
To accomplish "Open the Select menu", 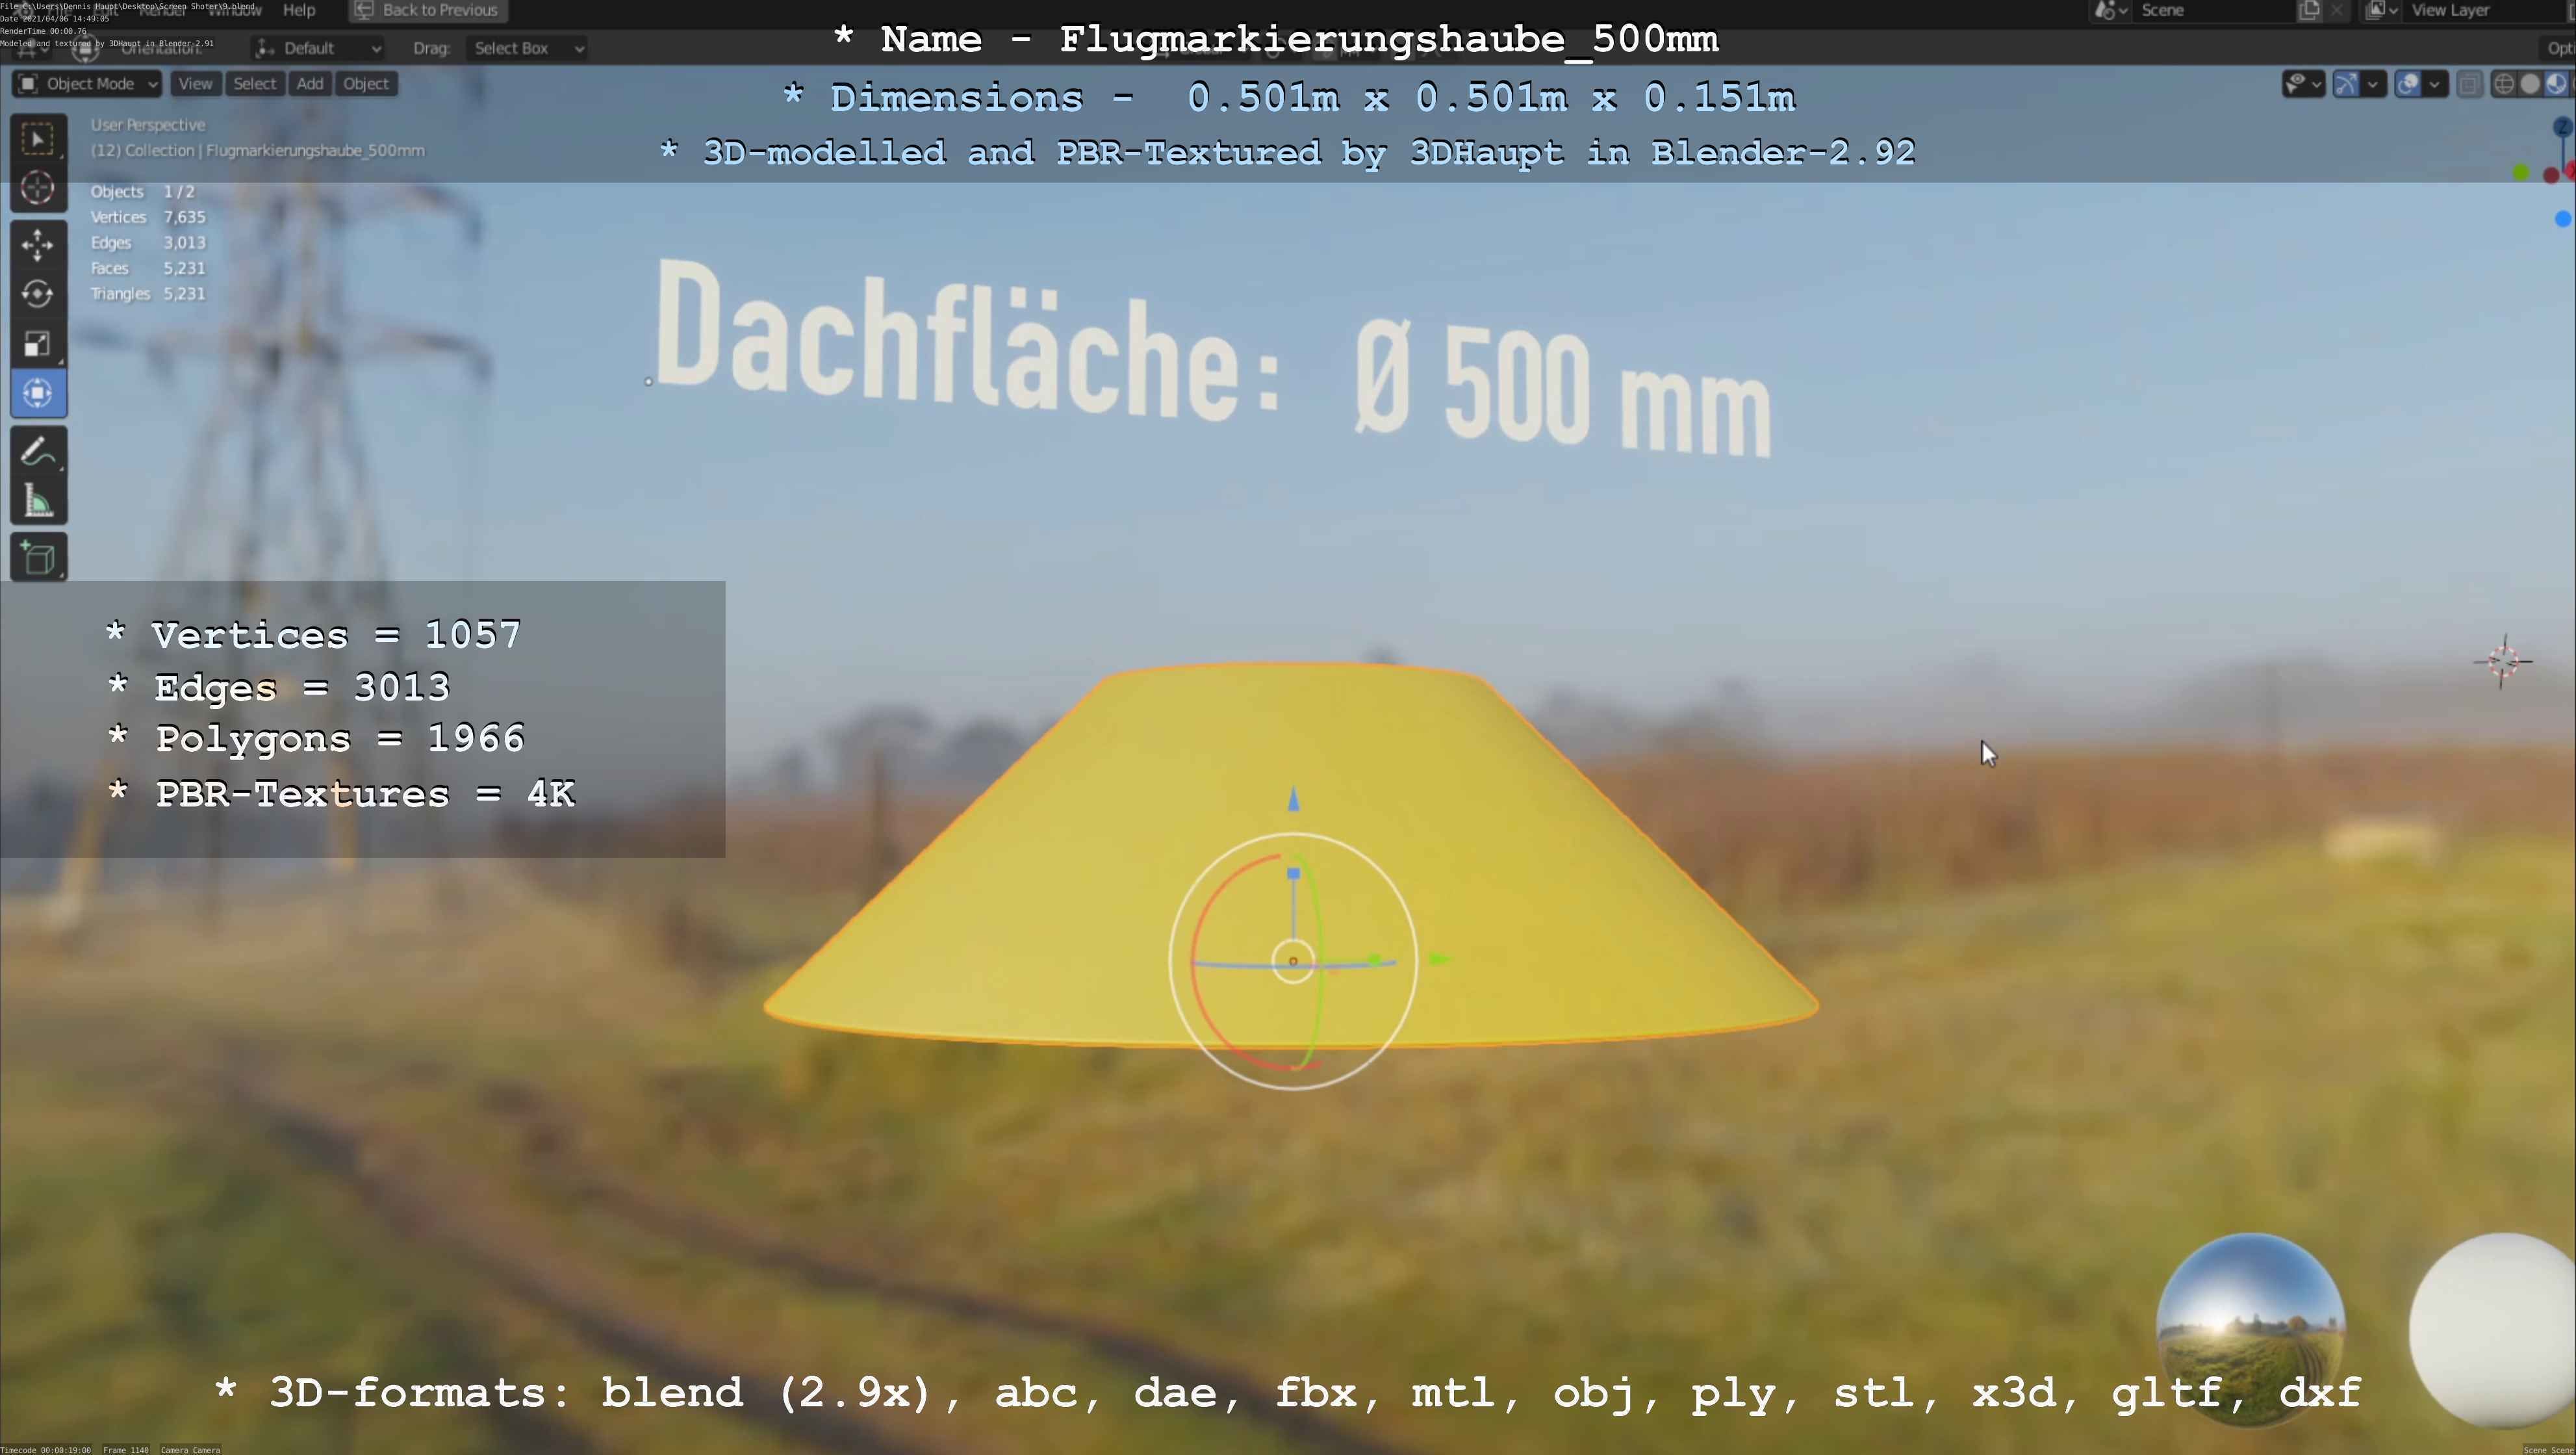I will click(x=254, y=84).
